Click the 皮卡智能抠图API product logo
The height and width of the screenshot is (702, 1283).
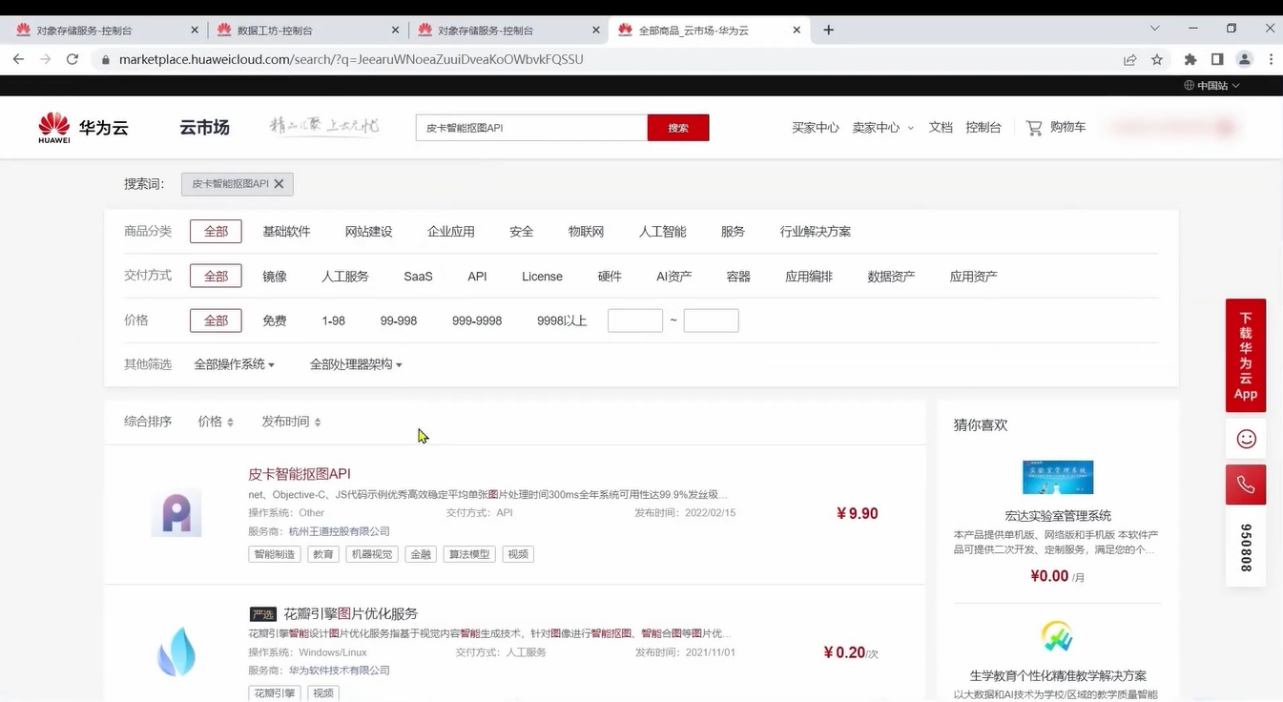click(x=177, y=513)
